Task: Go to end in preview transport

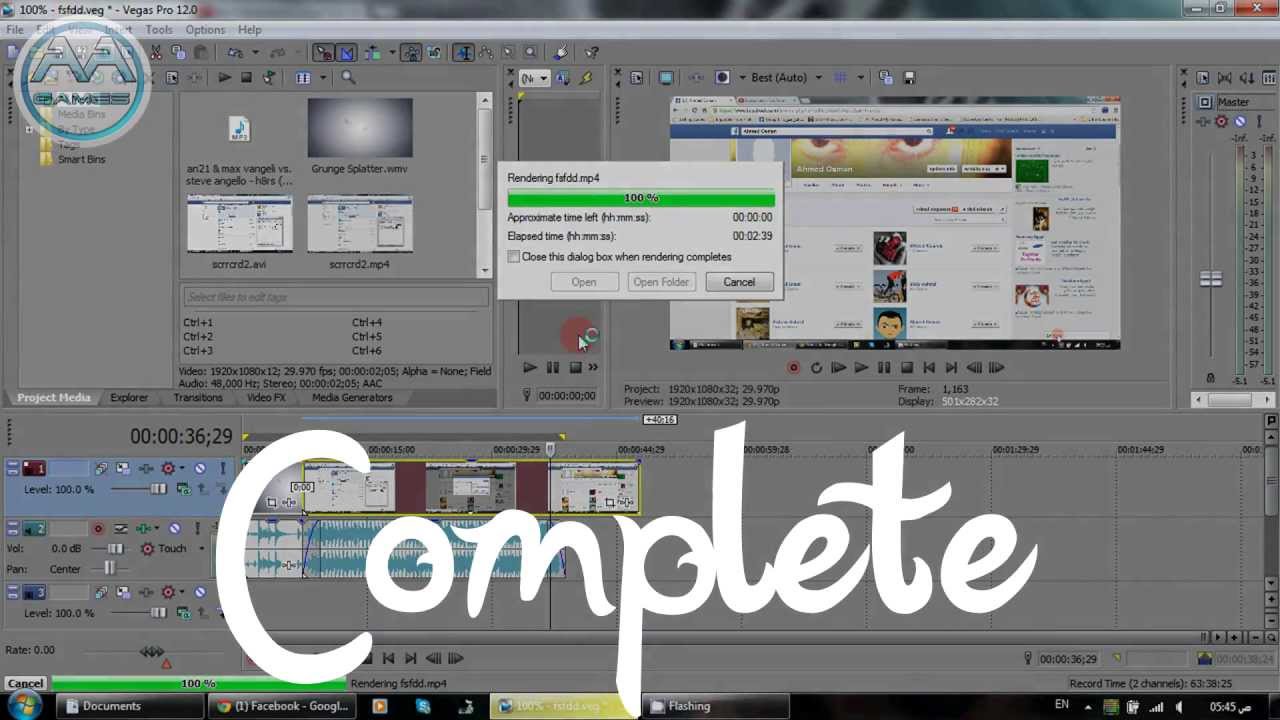Action: click(x=951, y=367)
